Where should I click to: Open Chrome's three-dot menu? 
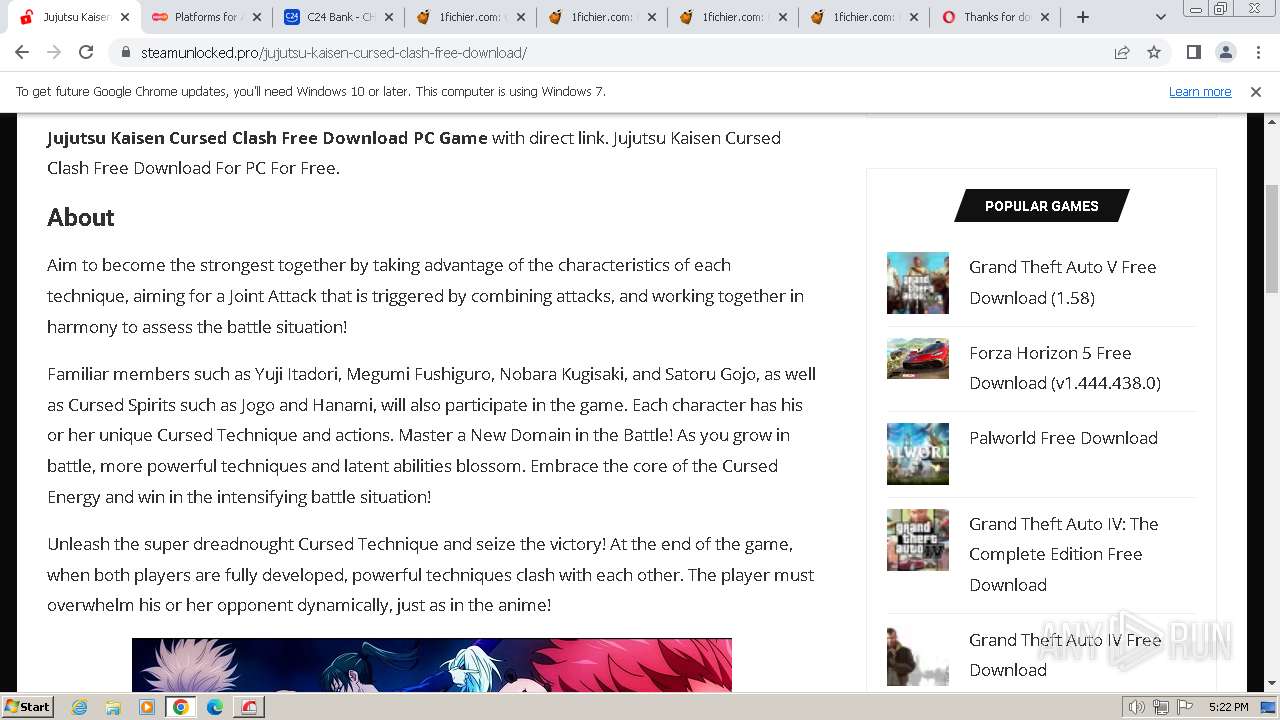(1257, 52)
